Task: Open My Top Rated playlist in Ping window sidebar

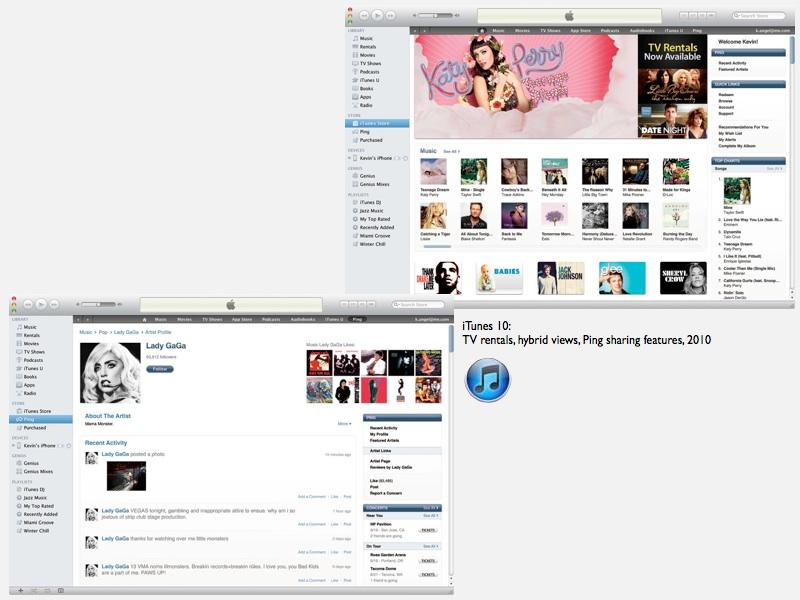Action: click(x=38, y=506)
